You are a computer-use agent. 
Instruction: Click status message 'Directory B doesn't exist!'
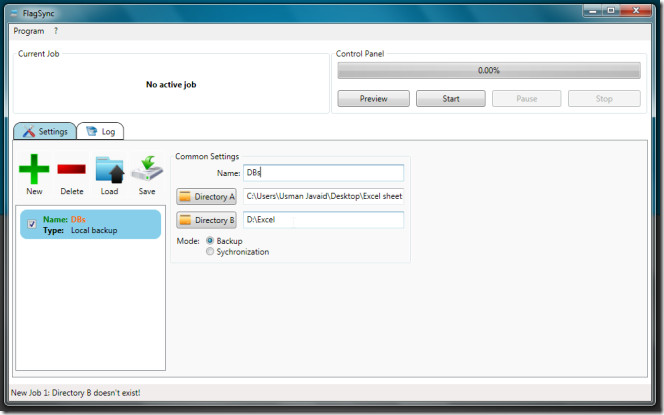tap(96, 393)
